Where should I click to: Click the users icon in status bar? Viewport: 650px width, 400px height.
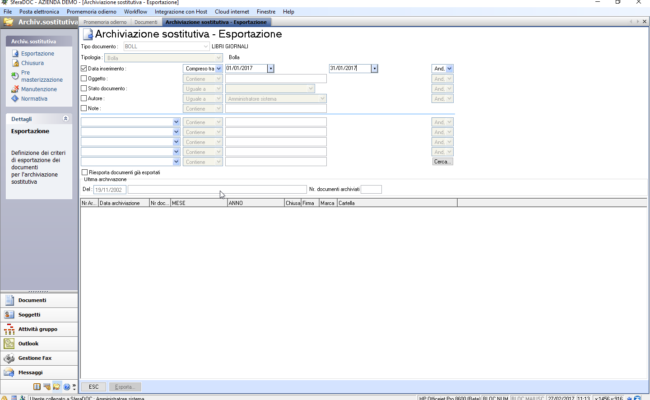(x=22, y=398)
